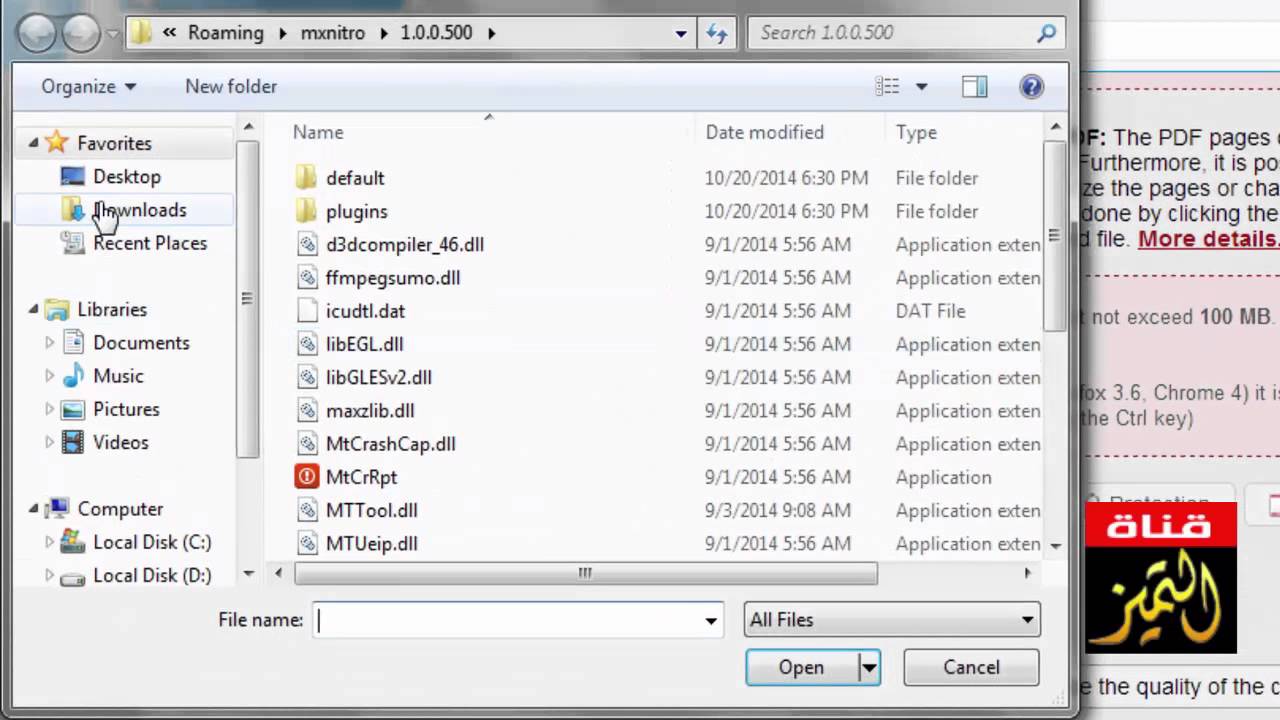Screen dimensions: 1280x720
Task: Sort by the Type column header
Action: click(916, 132)
